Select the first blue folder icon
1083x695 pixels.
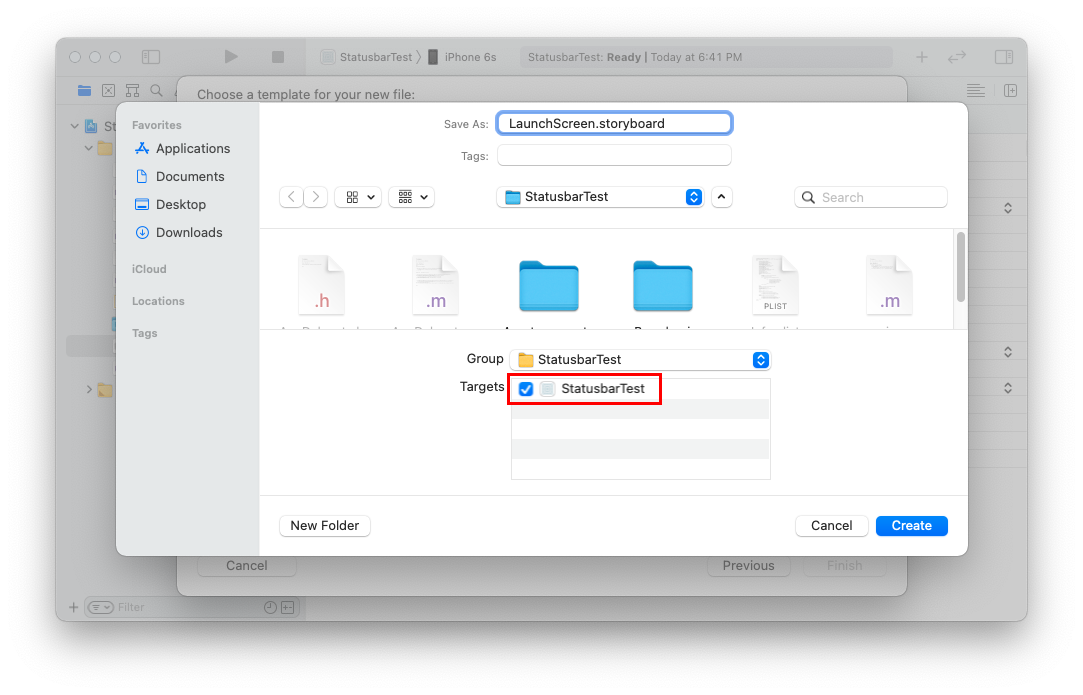pyautogui.click(x=548, y=286)
